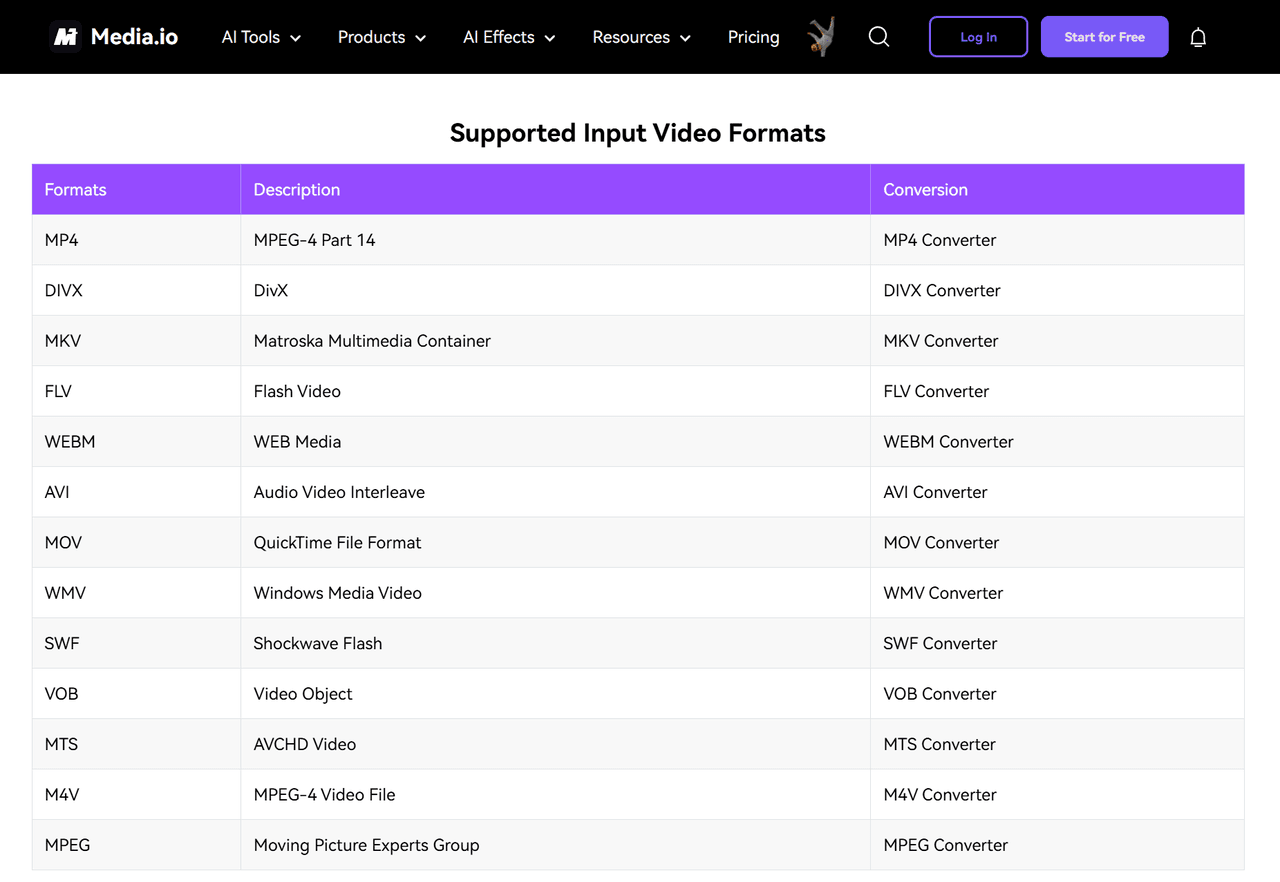Image resolution: width=1280 pixels, height=882 pixels.
Task: Click the Supported Input Video Formats heading
Action: click(x=638, y=133)
